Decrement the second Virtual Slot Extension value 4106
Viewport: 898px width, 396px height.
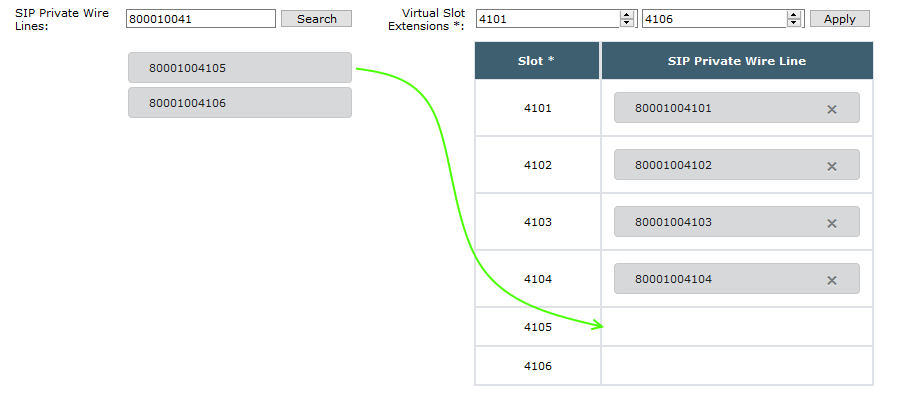click(x=793, y=23)
